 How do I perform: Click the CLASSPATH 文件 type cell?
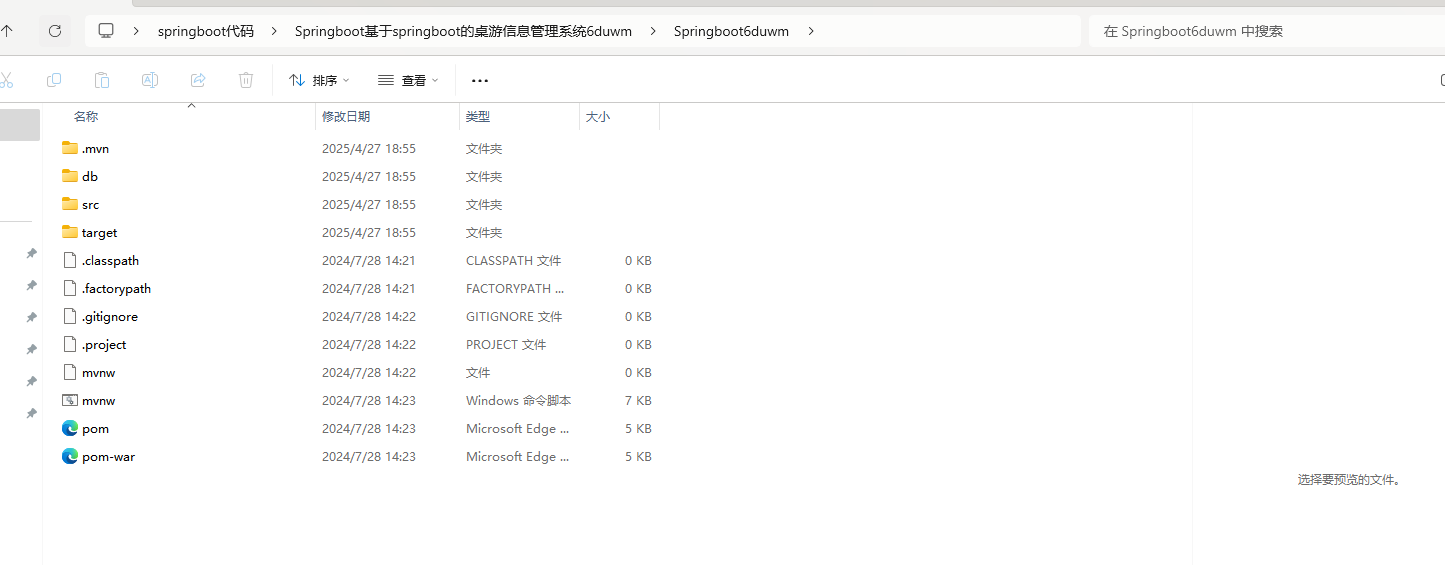click(x=514, y=260)
